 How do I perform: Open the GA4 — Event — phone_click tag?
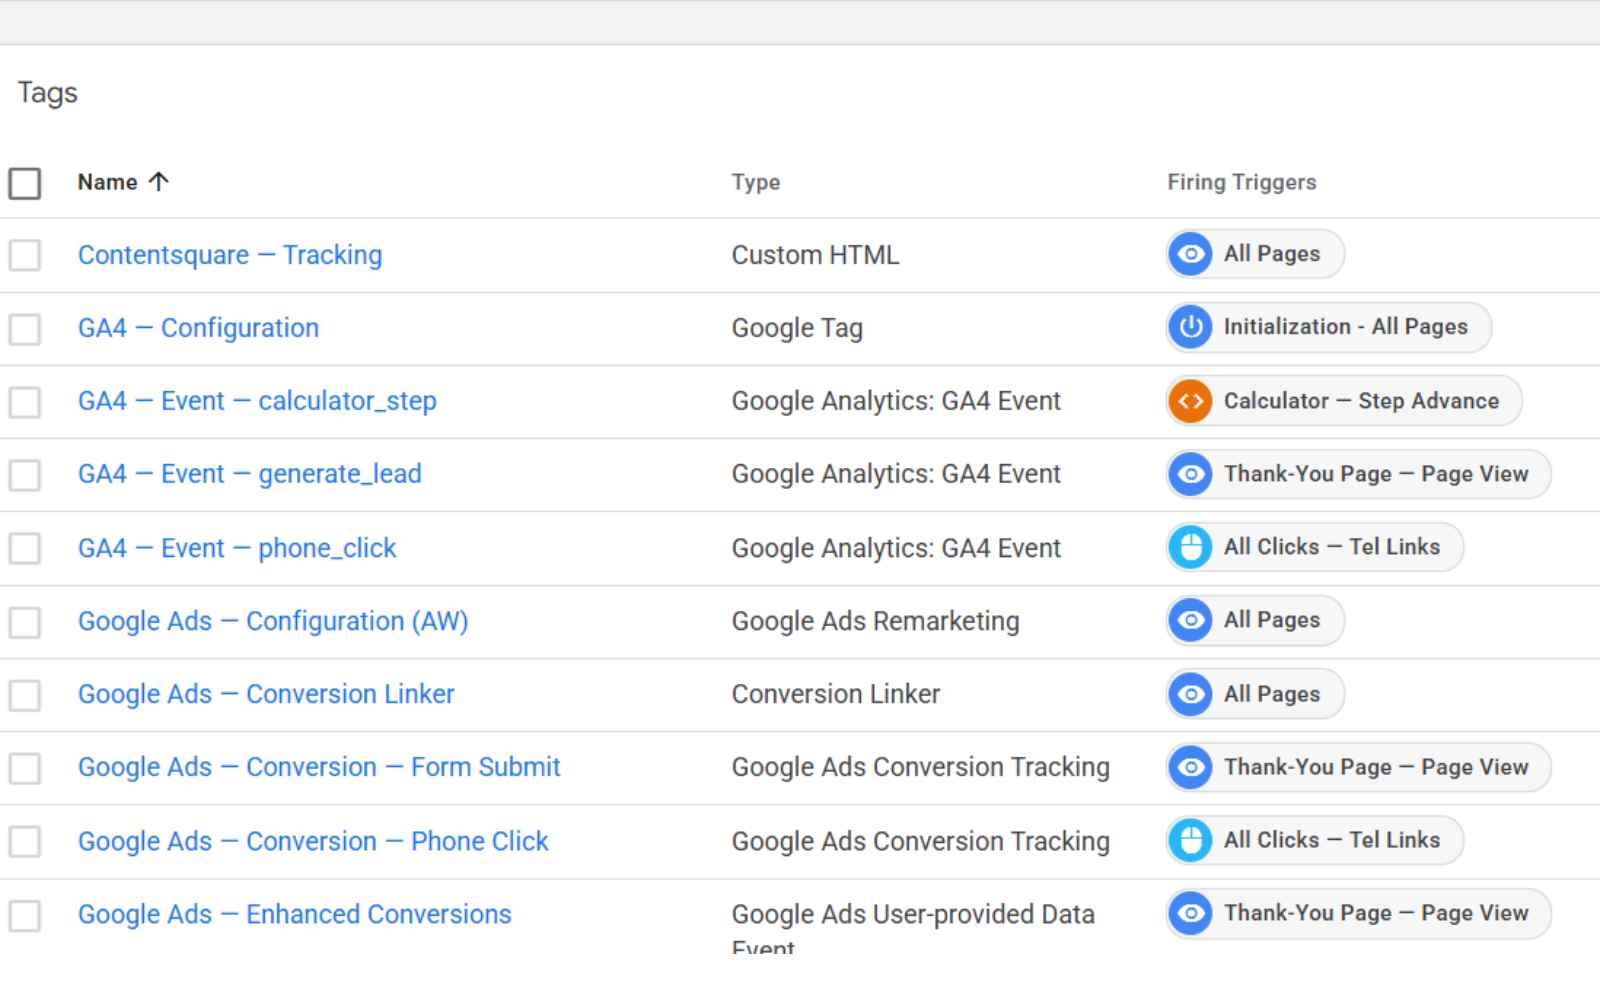point(236,547)
